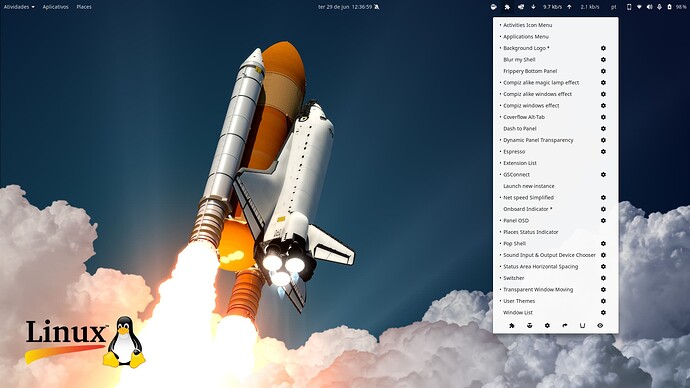This screenshot has width=690, height=388.
Task: Open settings gear for Panel OSD
Action: coord(603,220)
